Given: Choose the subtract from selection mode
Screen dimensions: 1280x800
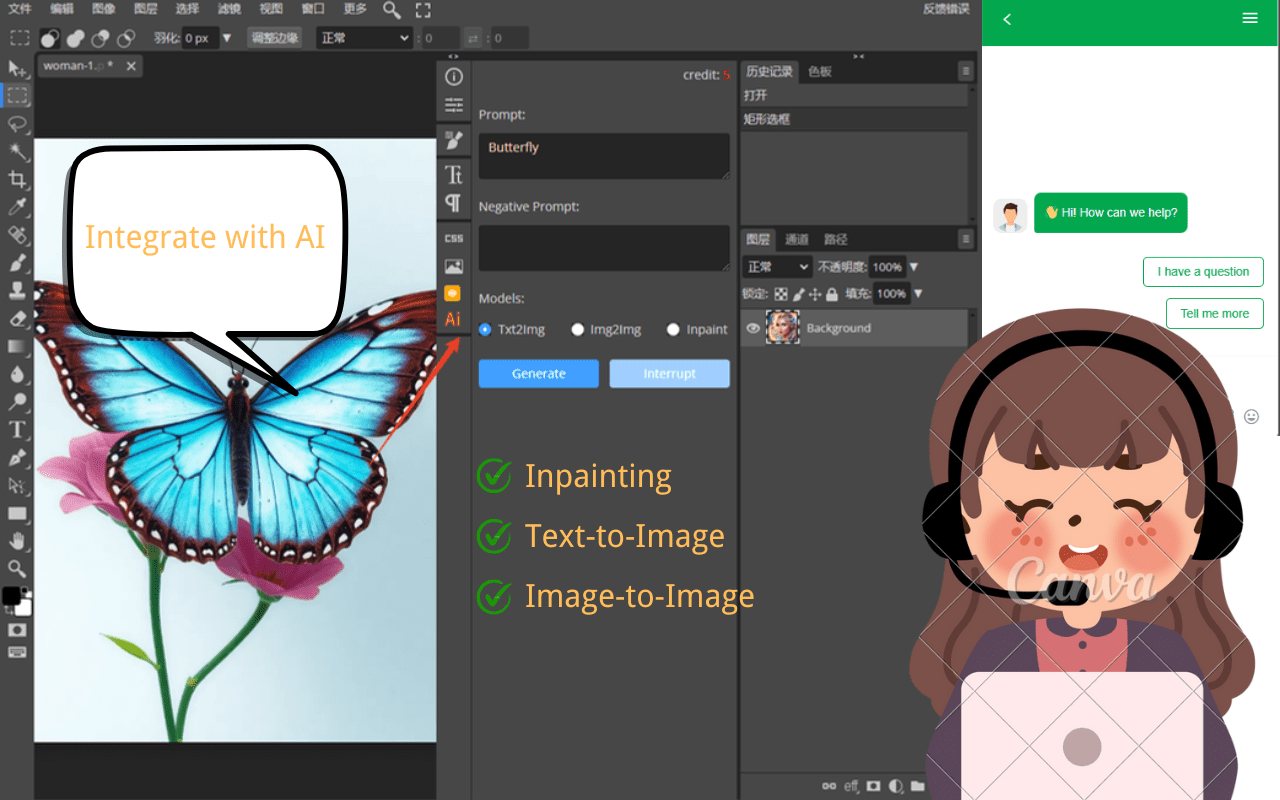Looking at the screenshot, I should pos(100,38).
